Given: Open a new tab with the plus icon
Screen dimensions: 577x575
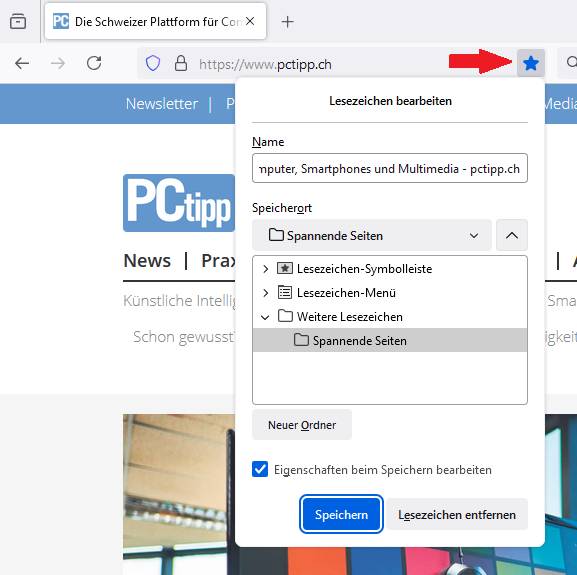Looking at the screenshot, I should pyautogui.click(x=287, y=22).
